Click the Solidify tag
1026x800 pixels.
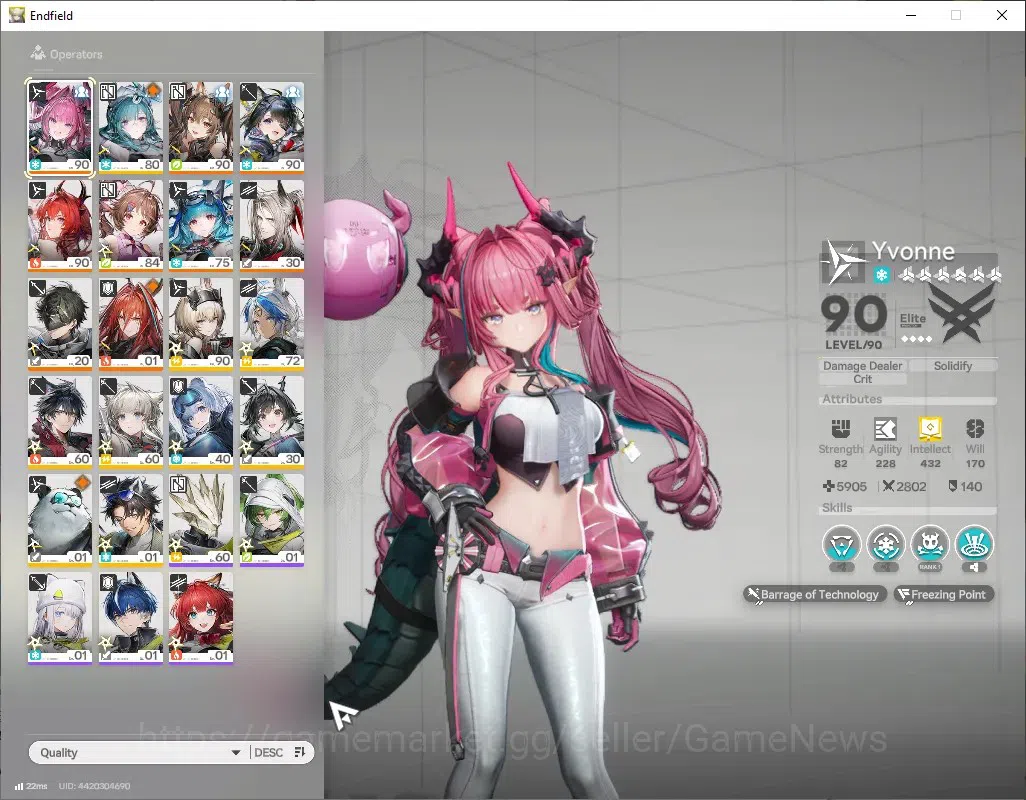[953, 366]
